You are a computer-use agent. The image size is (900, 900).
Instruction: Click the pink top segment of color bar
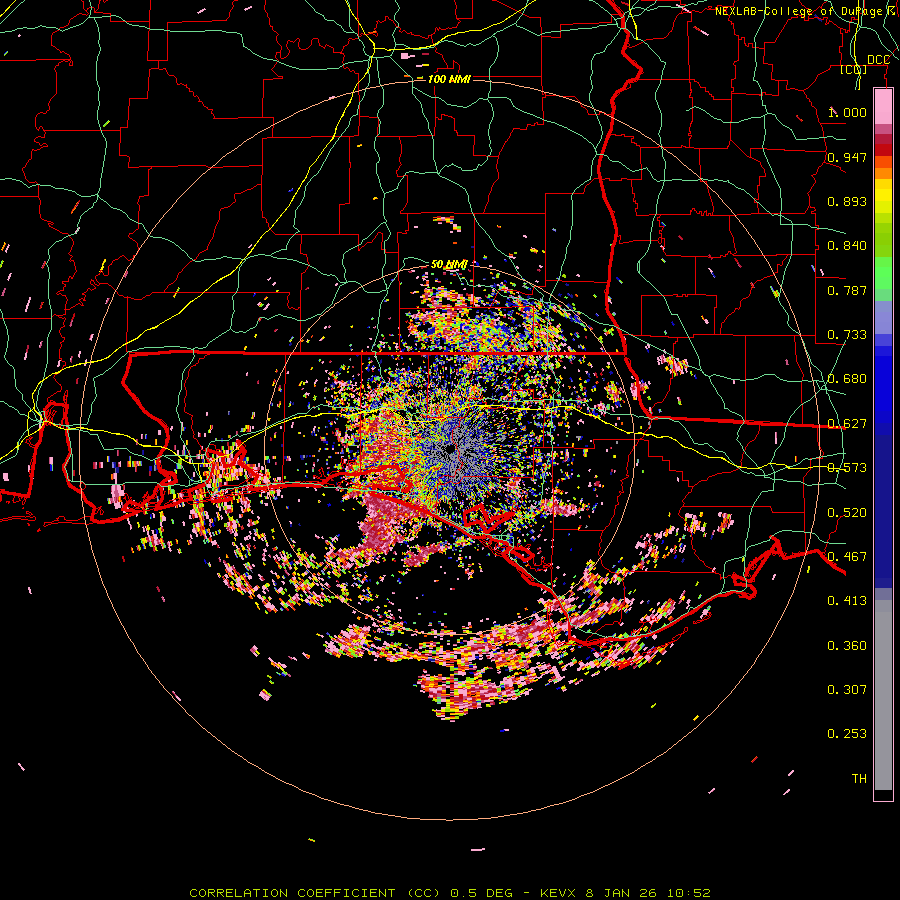click(x=883, y=106)
